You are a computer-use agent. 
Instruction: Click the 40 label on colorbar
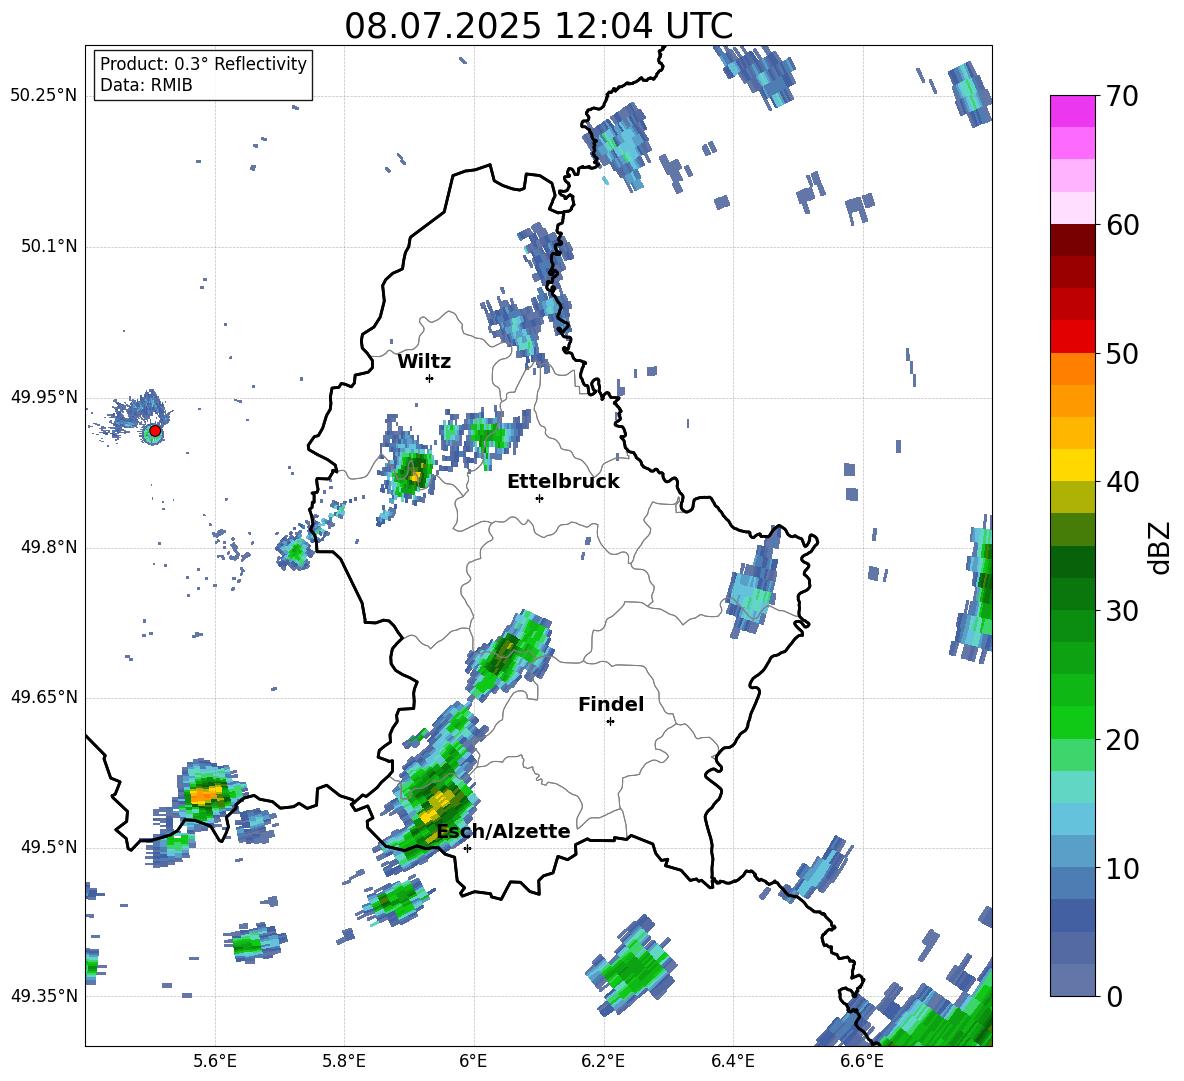(1122, 482)
